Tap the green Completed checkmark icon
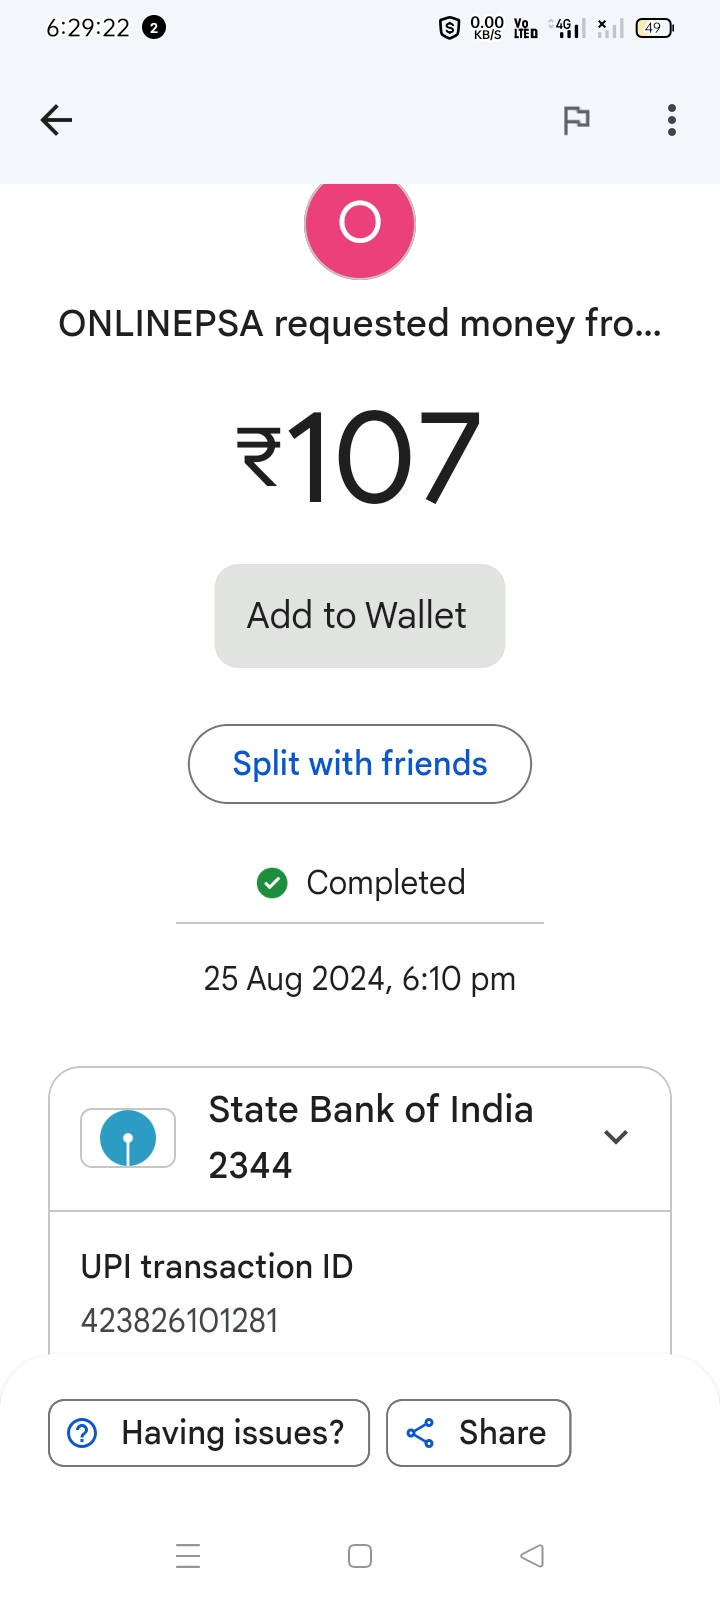 tap(272, 883)
